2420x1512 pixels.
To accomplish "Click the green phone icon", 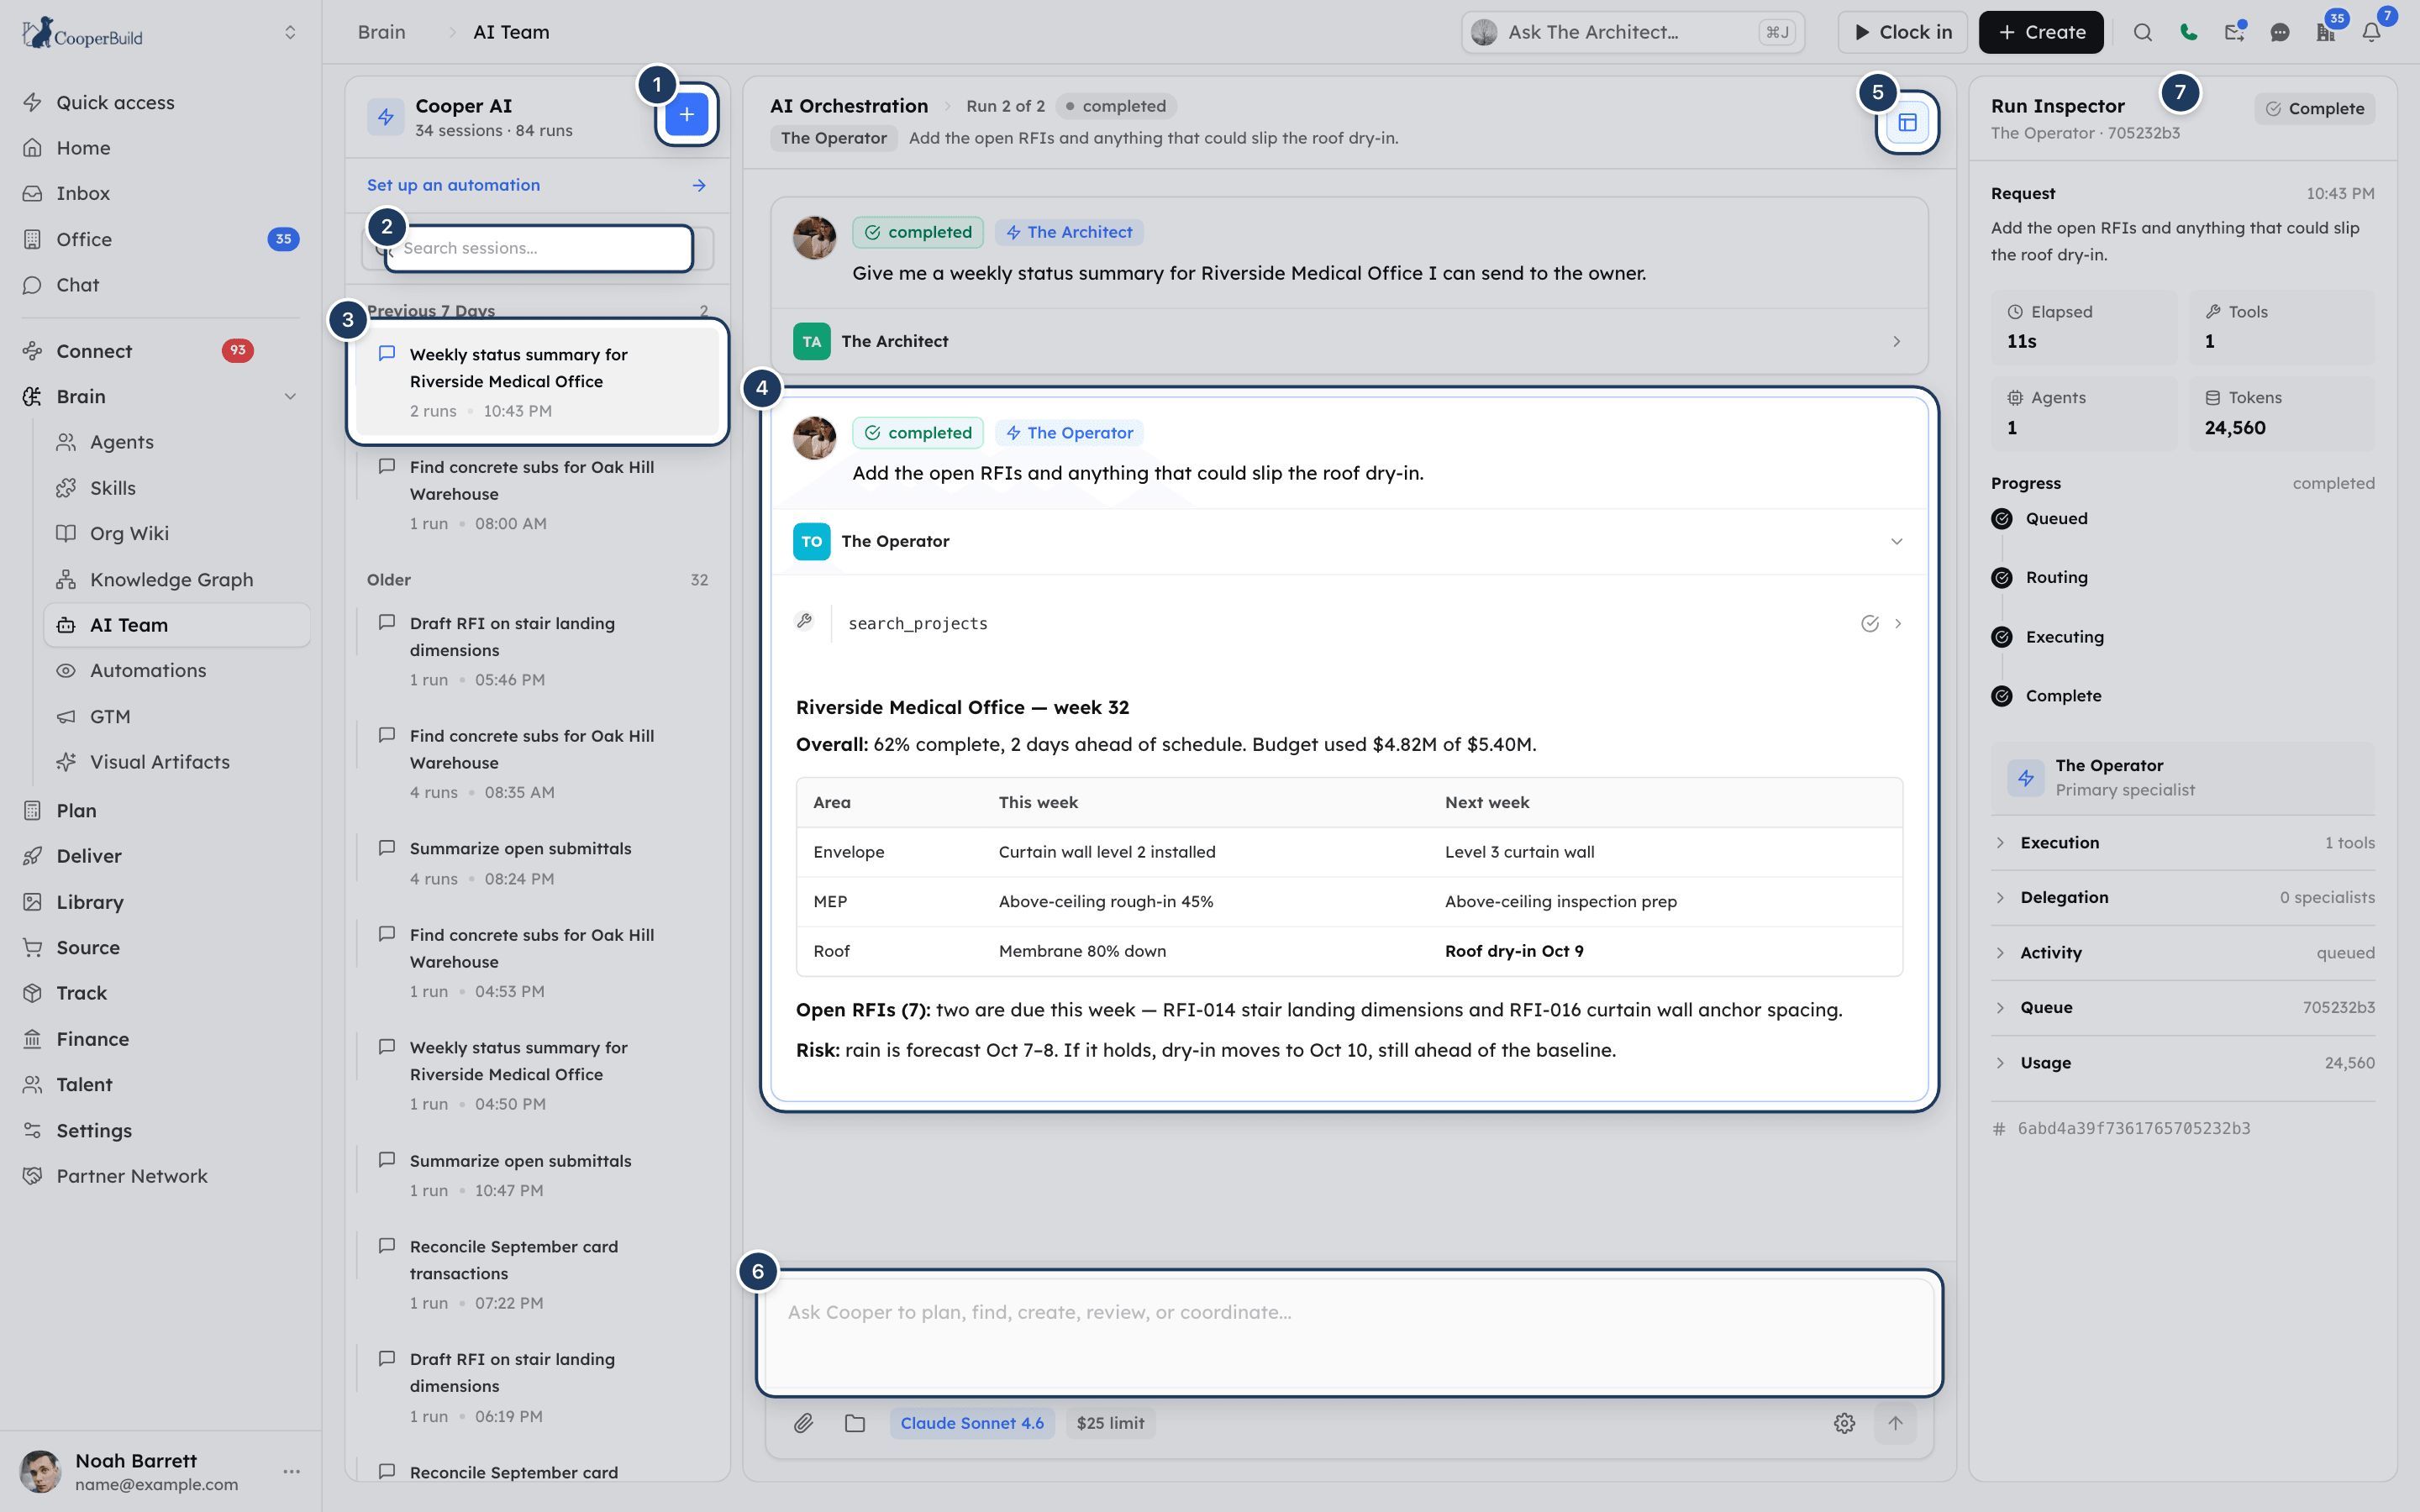I will click(x=2188, y=32).
